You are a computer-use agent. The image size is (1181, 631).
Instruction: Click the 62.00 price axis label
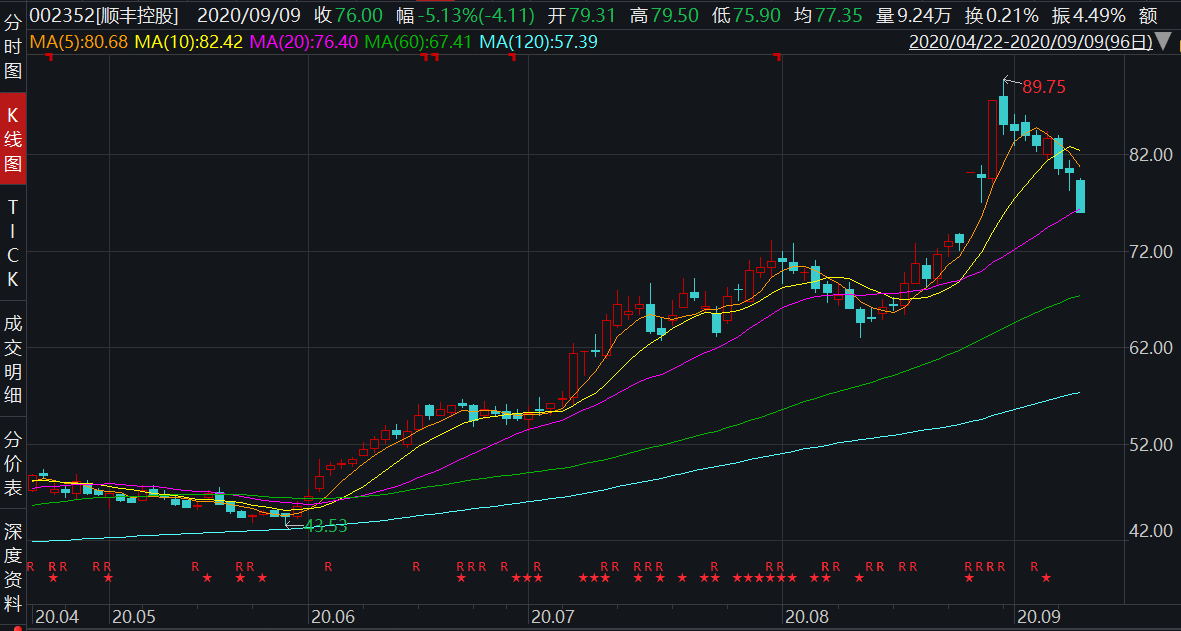point(1151,348)
